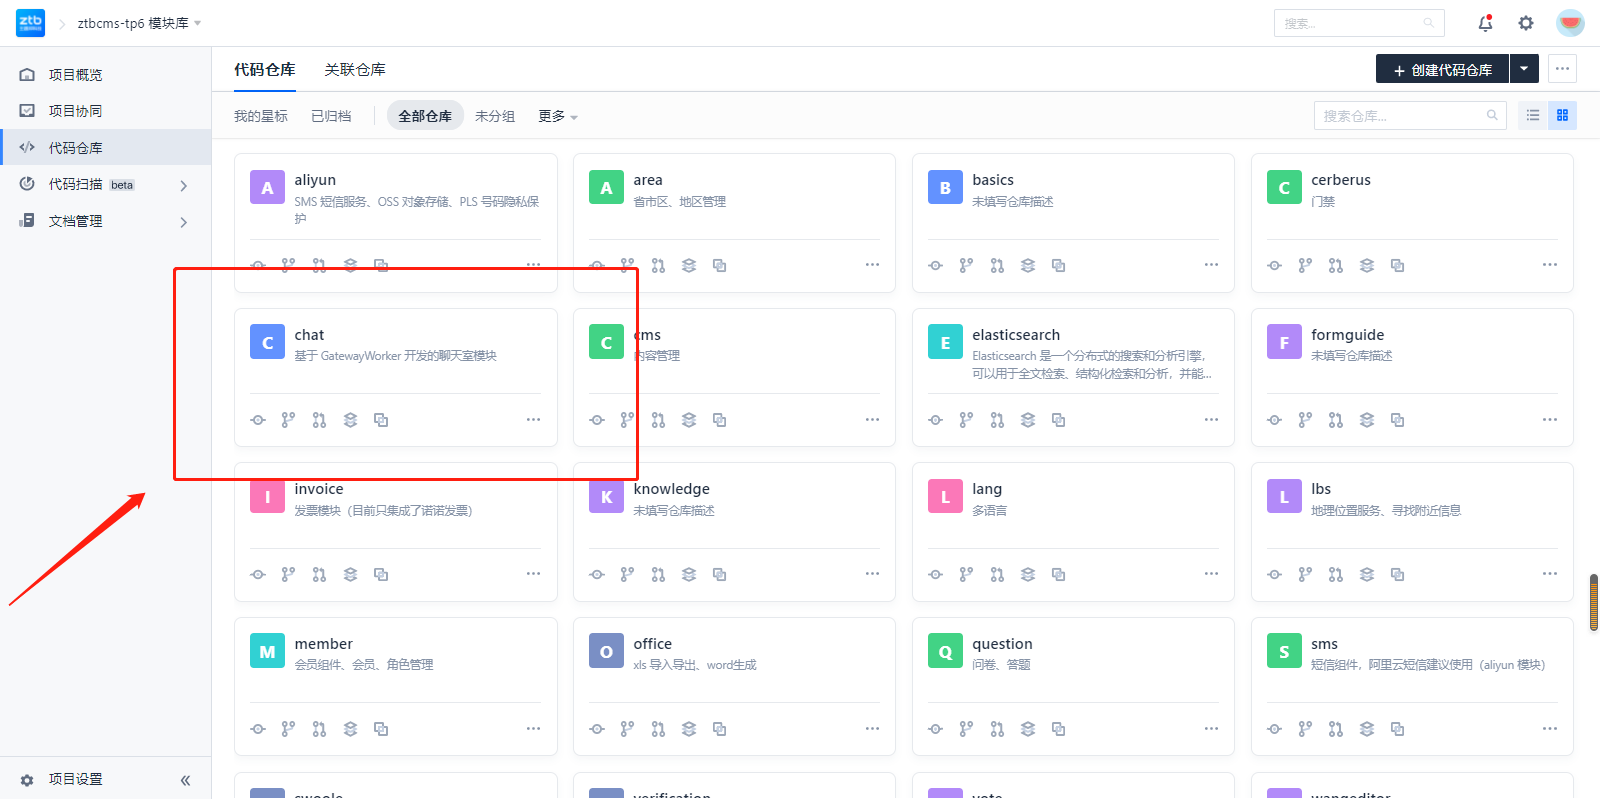Open 代码仓库 in sidebar
The height and width of the screenshot is (799, 1600).
pyautogui.click(x=105, y=148)
